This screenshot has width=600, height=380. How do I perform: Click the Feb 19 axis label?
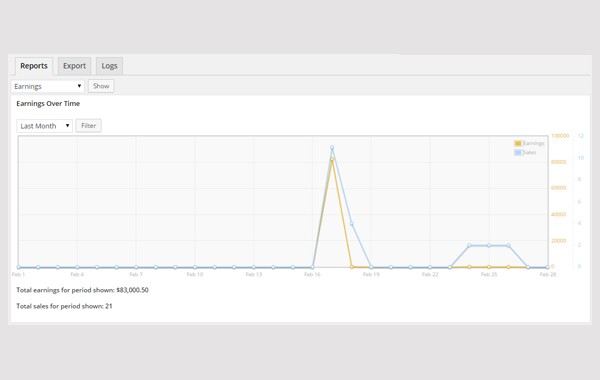click(x=371, y=274)
